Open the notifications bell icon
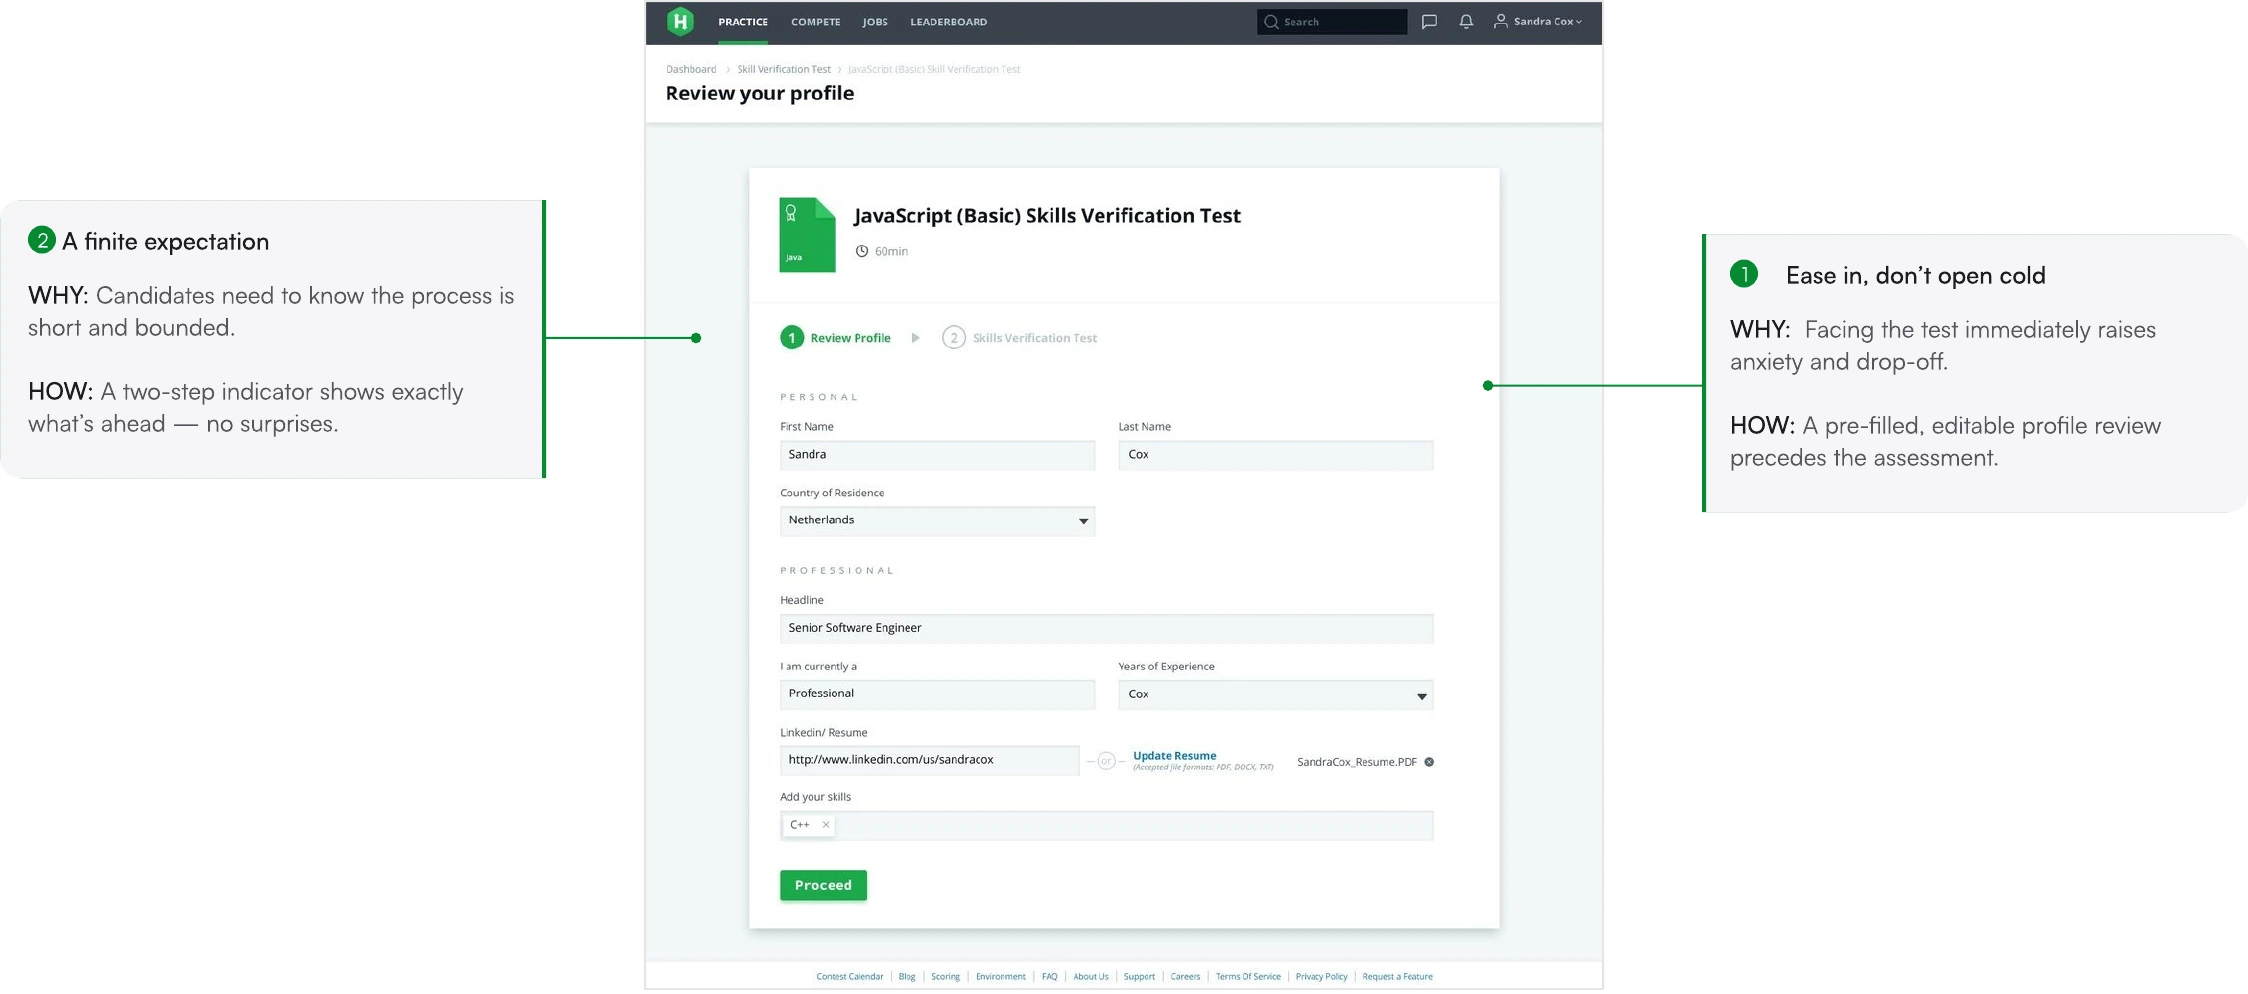 (1466, 21)
